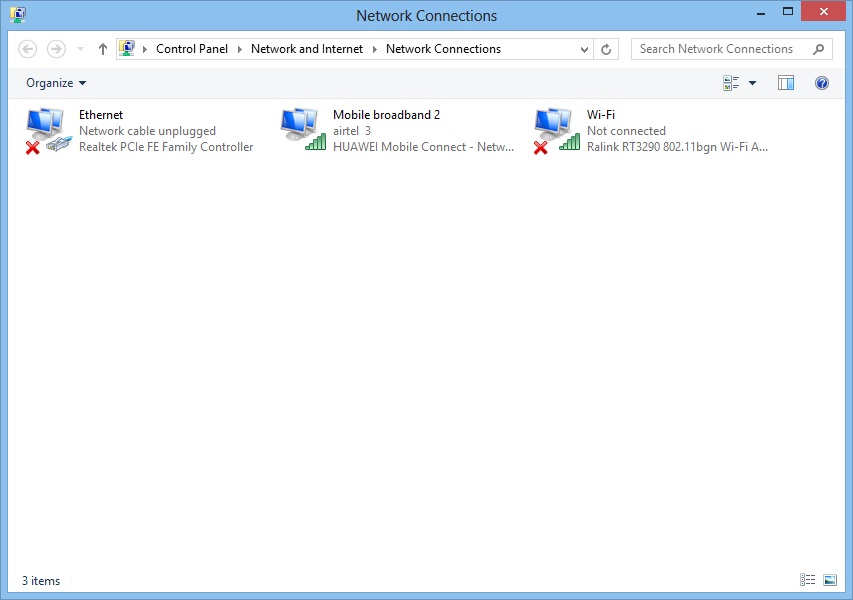Open the address bar history dropdown
The image size is (853, 600).
click(x=582, y=48)
